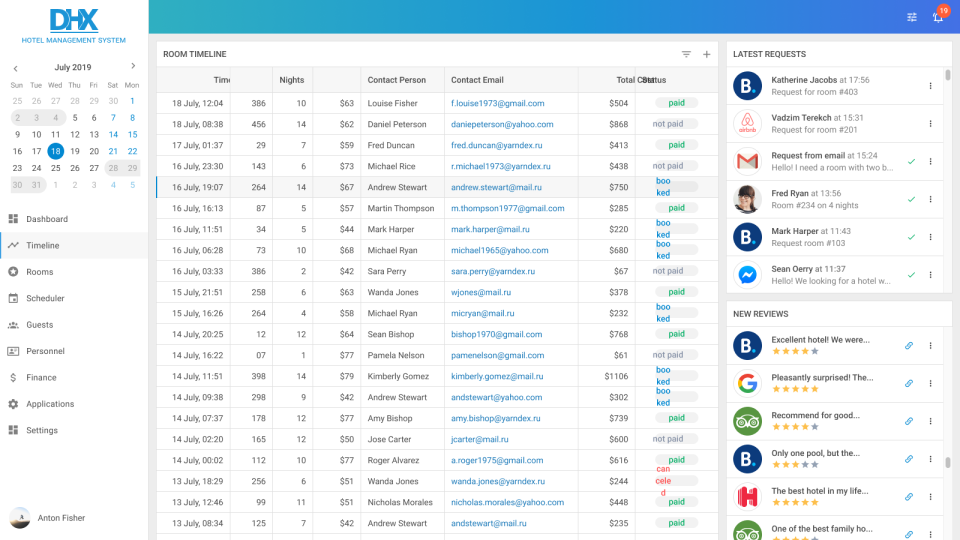Click kimberly.gomez@mail.ru email link
This screenshot has width=960, height=540.
coord(497,376)
